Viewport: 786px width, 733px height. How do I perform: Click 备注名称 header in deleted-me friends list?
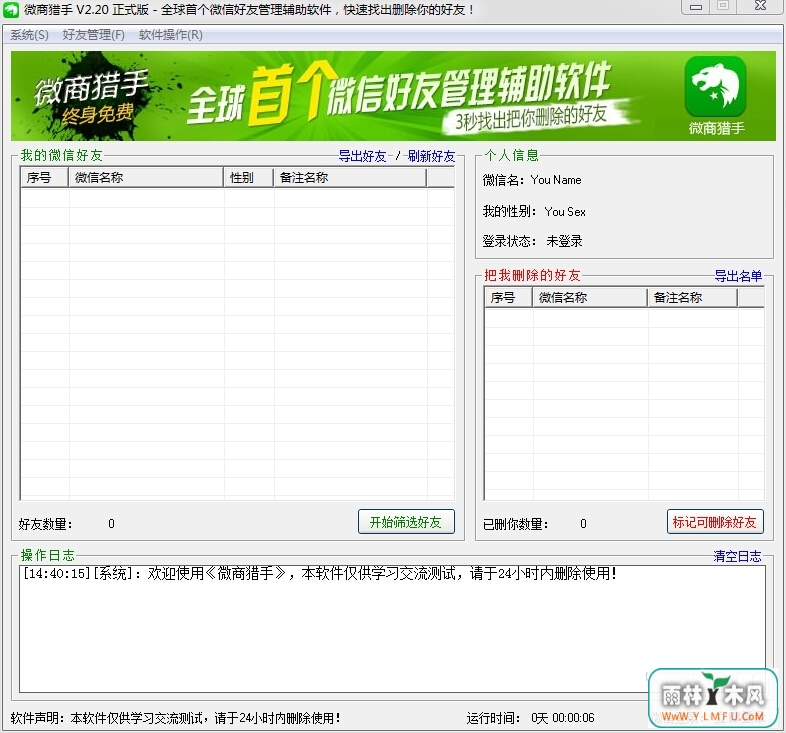pyautogui.click(x=692, y=297)
